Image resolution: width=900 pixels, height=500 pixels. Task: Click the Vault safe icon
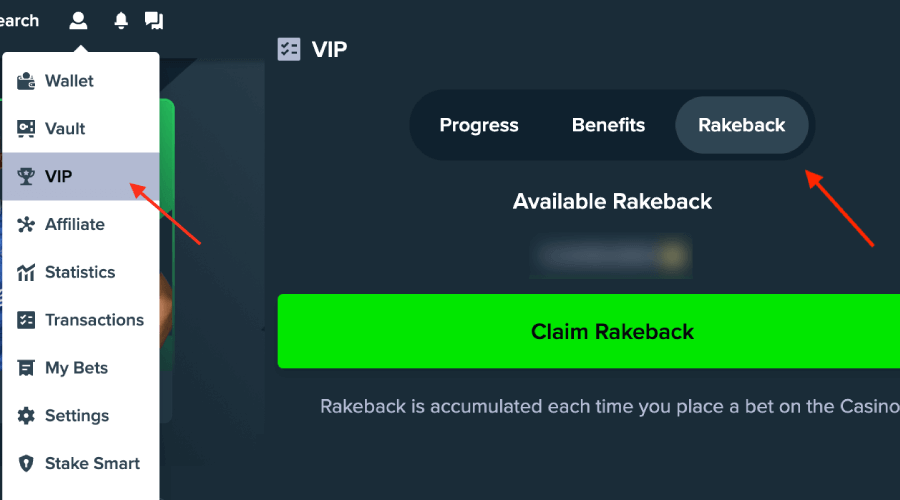[x=26, y=129]
